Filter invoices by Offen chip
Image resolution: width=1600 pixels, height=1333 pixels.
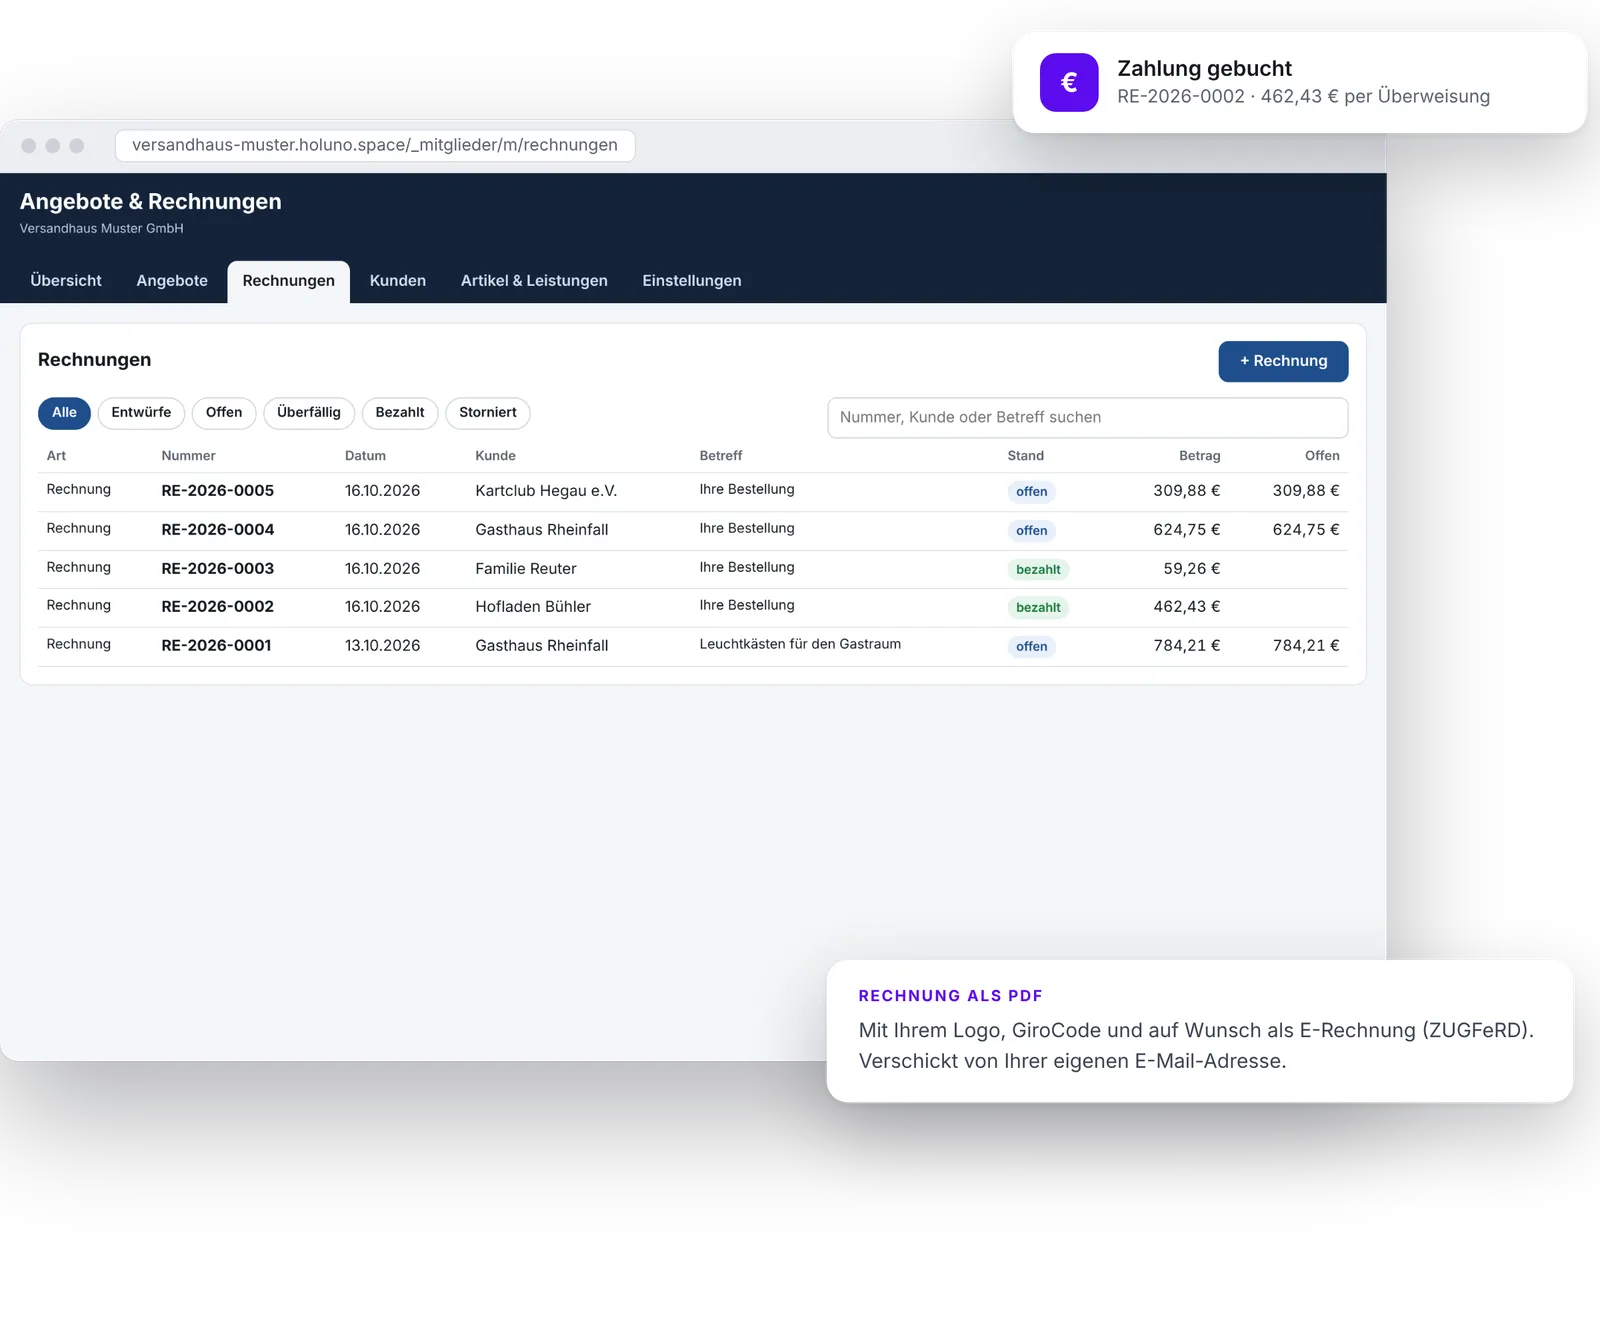[x=224, y=413]
